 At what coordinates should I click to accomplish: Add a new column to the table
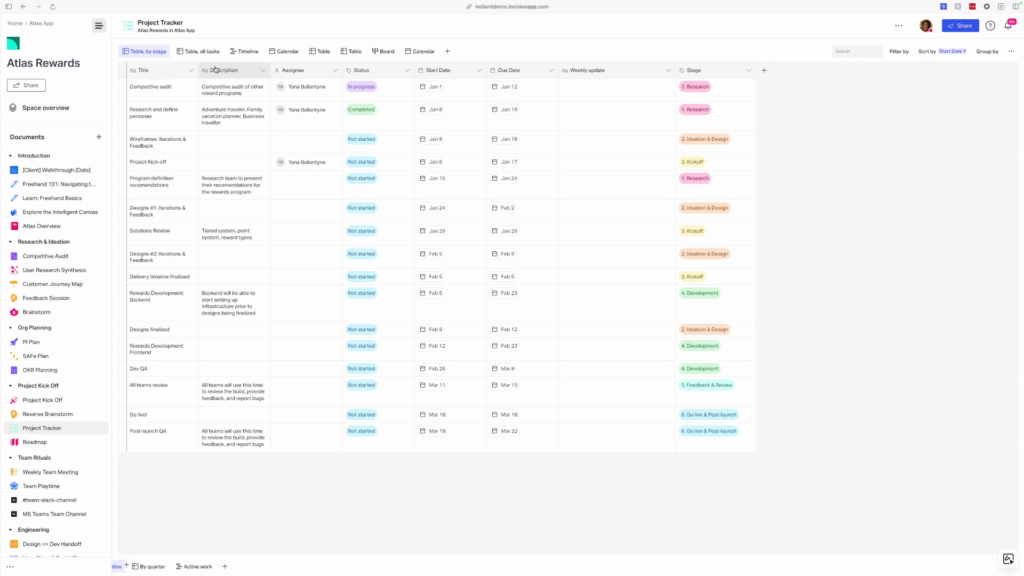(764, 71)
